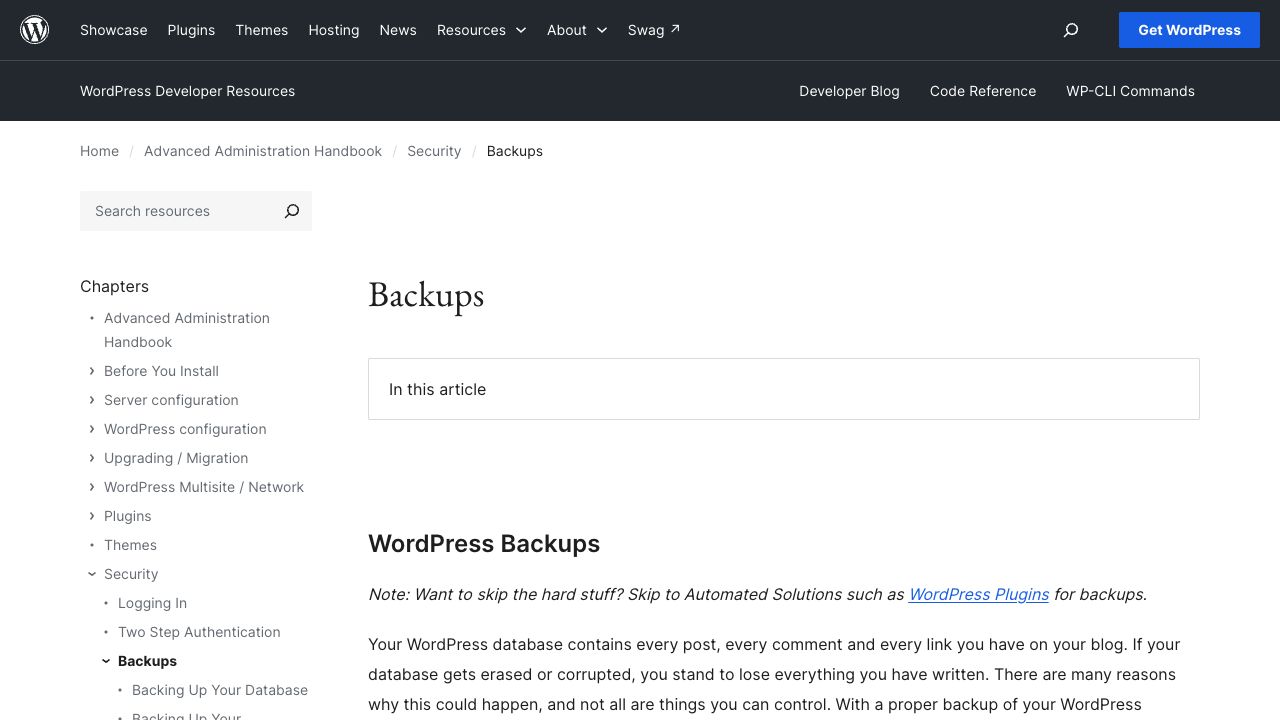Expand the WordPress configuration chapter chevron
Image resolution: width=1280 pixels, height=720 pixels.
click(92, 429)
